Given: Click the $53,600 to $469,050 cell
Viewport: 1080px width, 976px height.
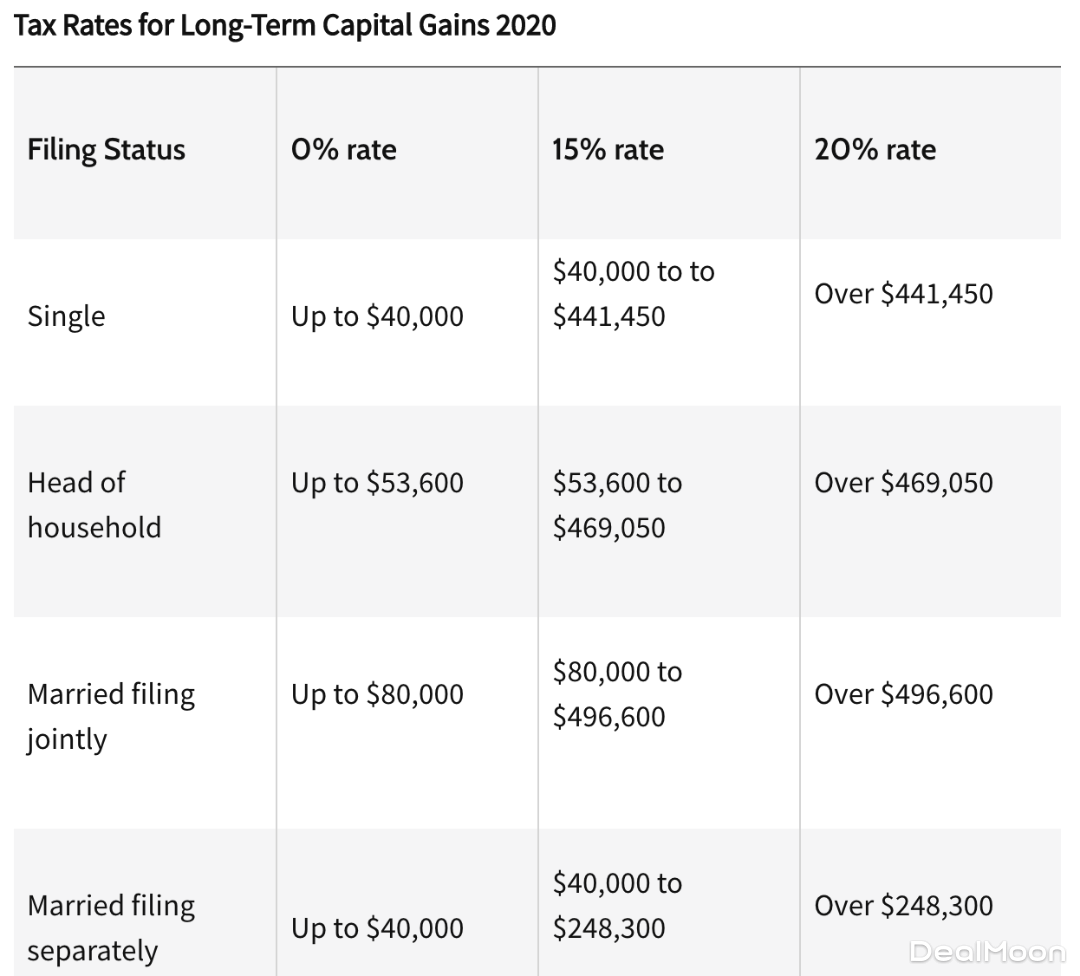Looking at the screenshot, I should coord(617,505).
